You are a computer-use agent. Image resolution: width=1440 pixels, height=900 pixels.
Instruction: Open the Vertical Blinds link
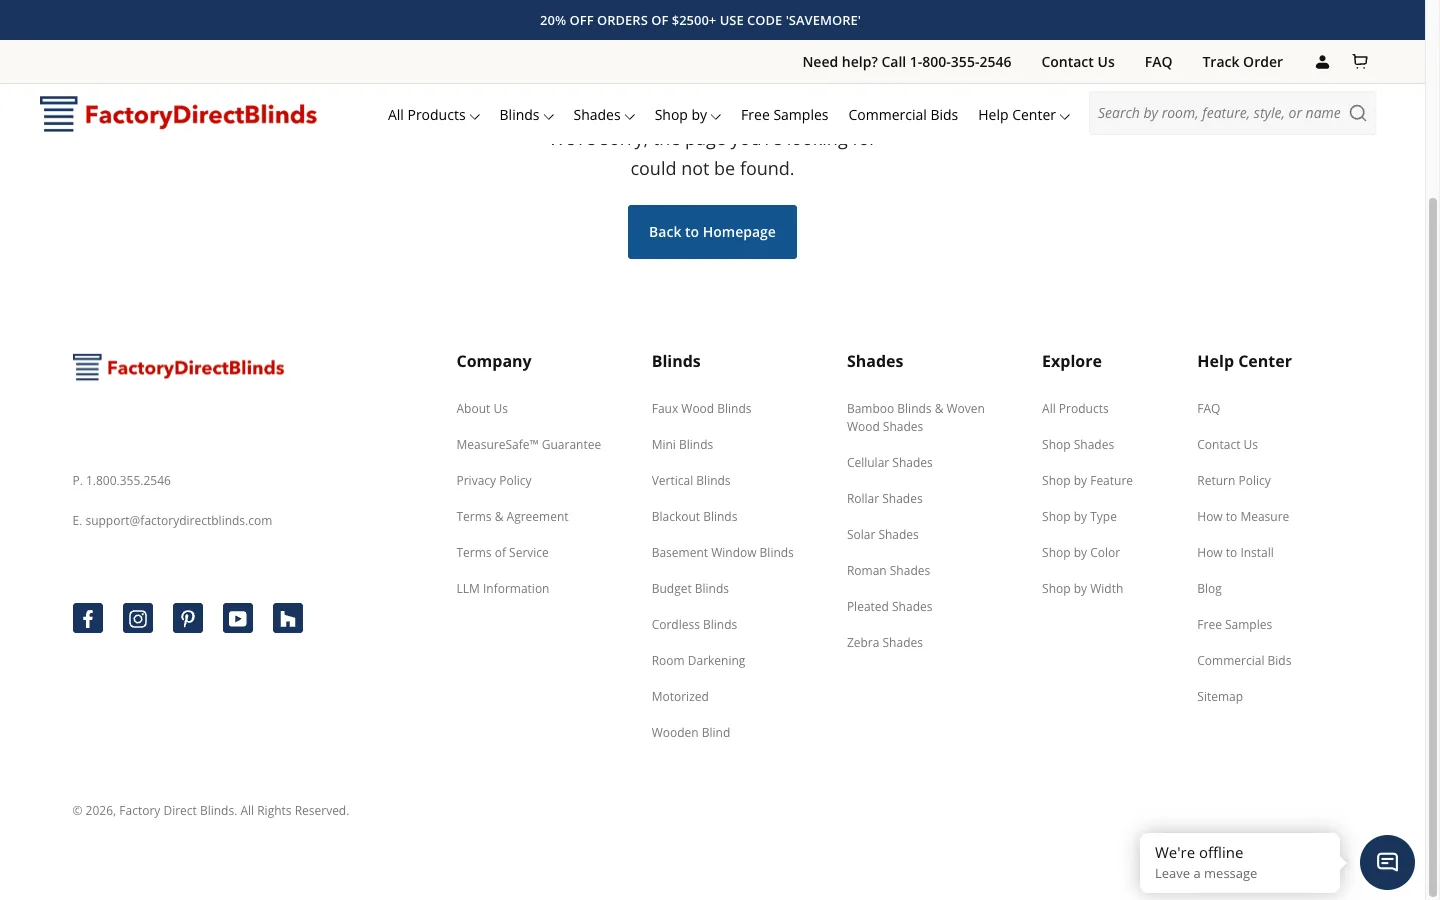tap(691, 481)
